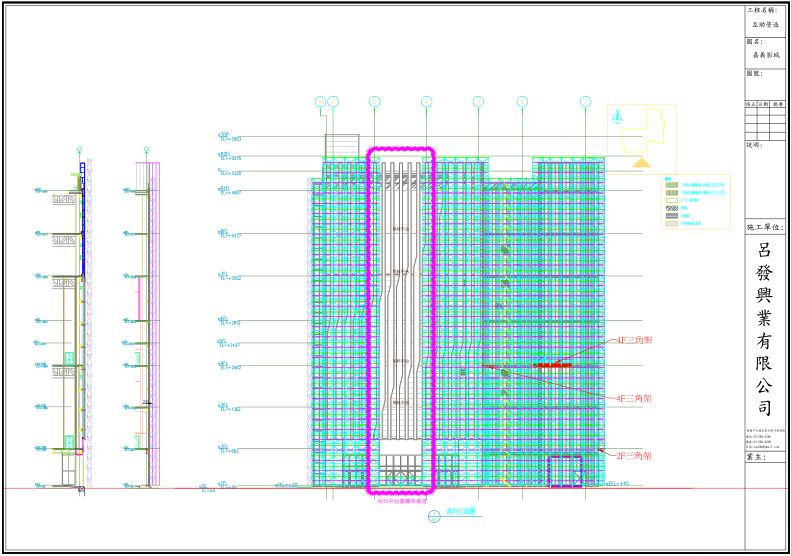Click the magenta outlined central tower zone
This screenshot has height=556, width=792.
pos(400,320)
